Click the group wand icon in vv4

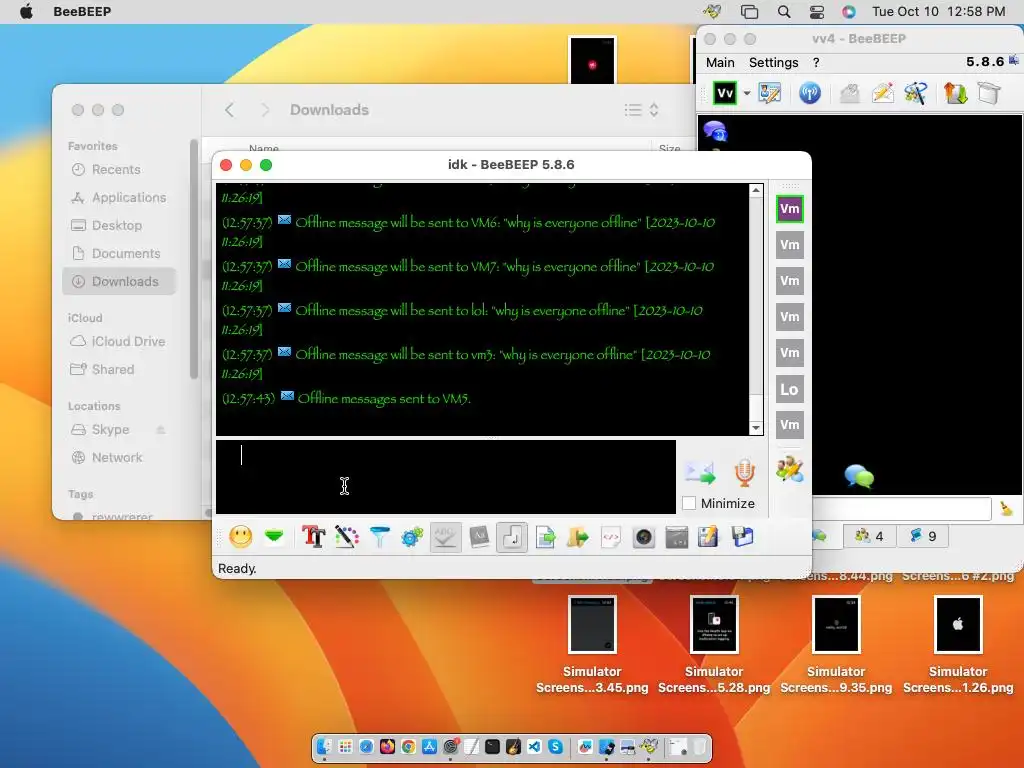coord(916,93)
